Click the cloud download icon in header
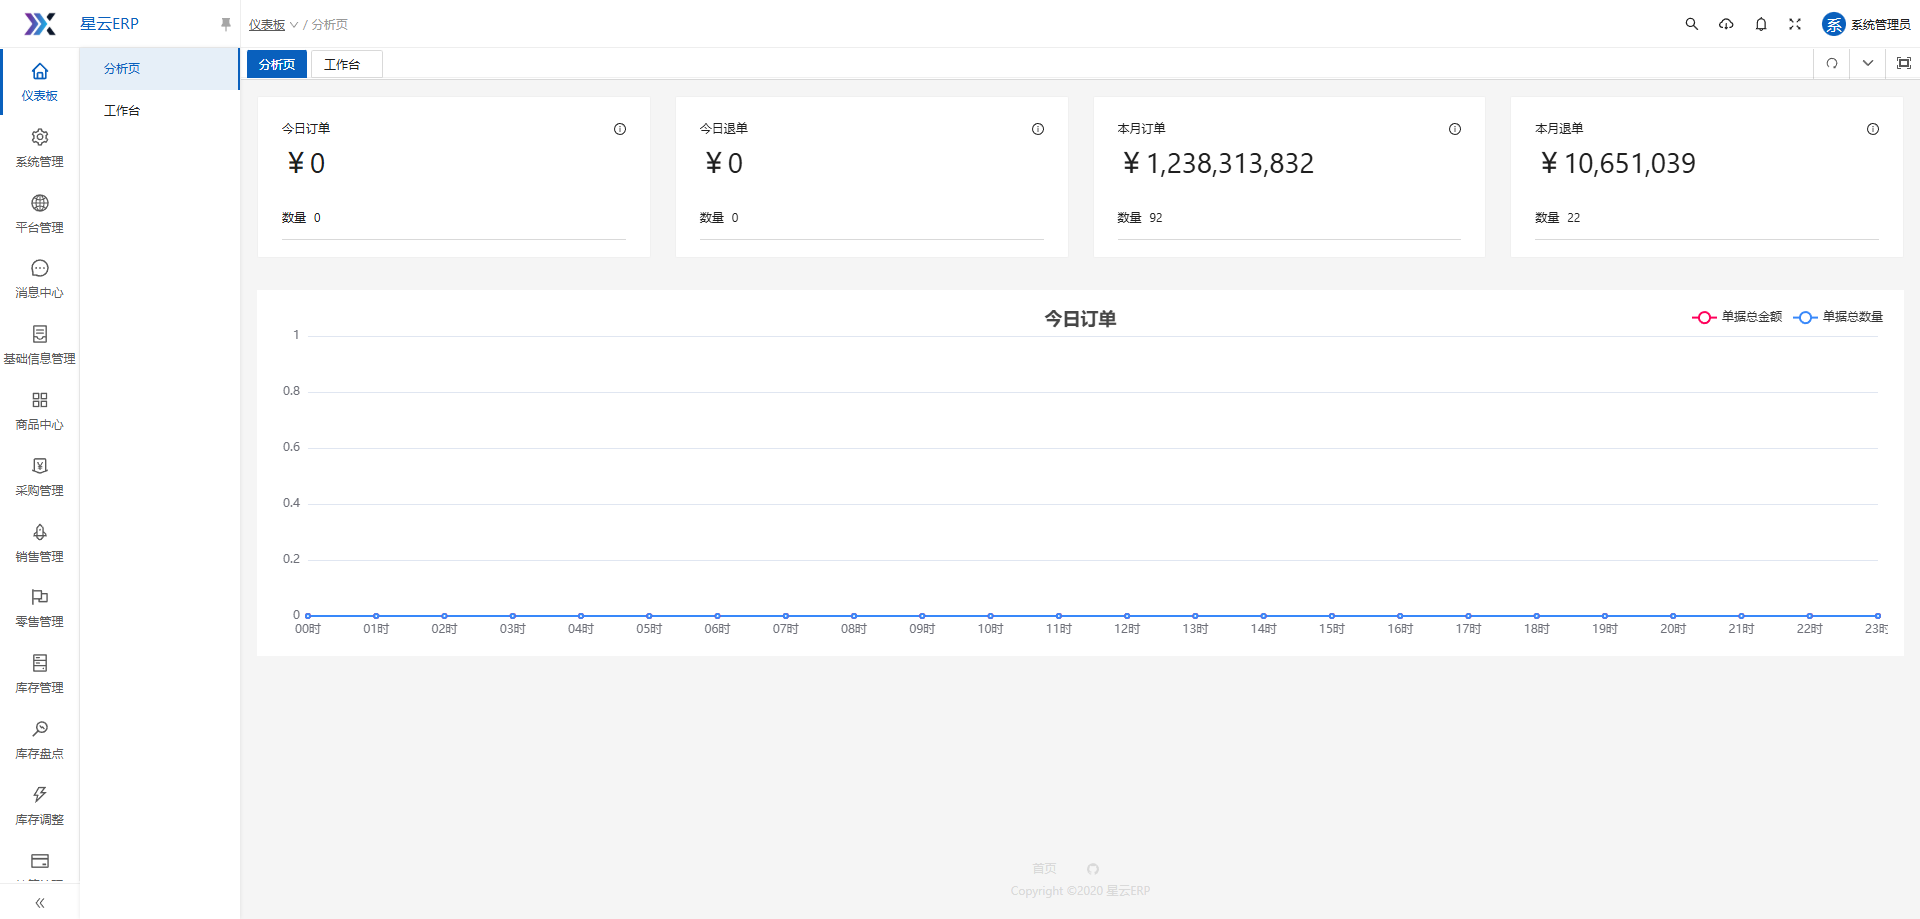This screenshot has width=1920, height=919. click(x=1726, y=24)
